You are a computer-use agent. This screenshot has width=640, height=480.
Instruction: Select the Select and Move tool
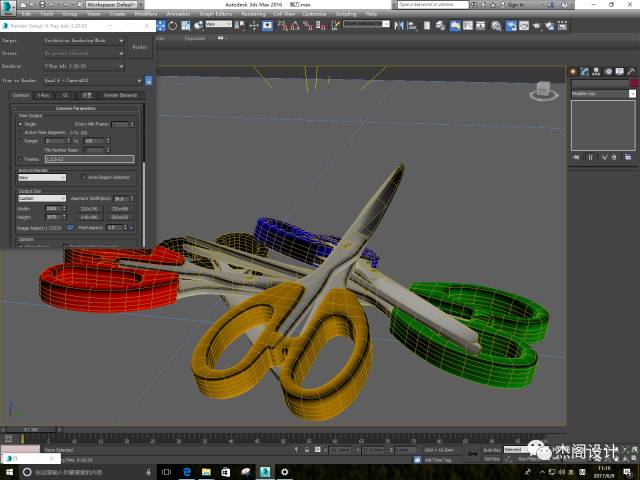click(161, 26)
